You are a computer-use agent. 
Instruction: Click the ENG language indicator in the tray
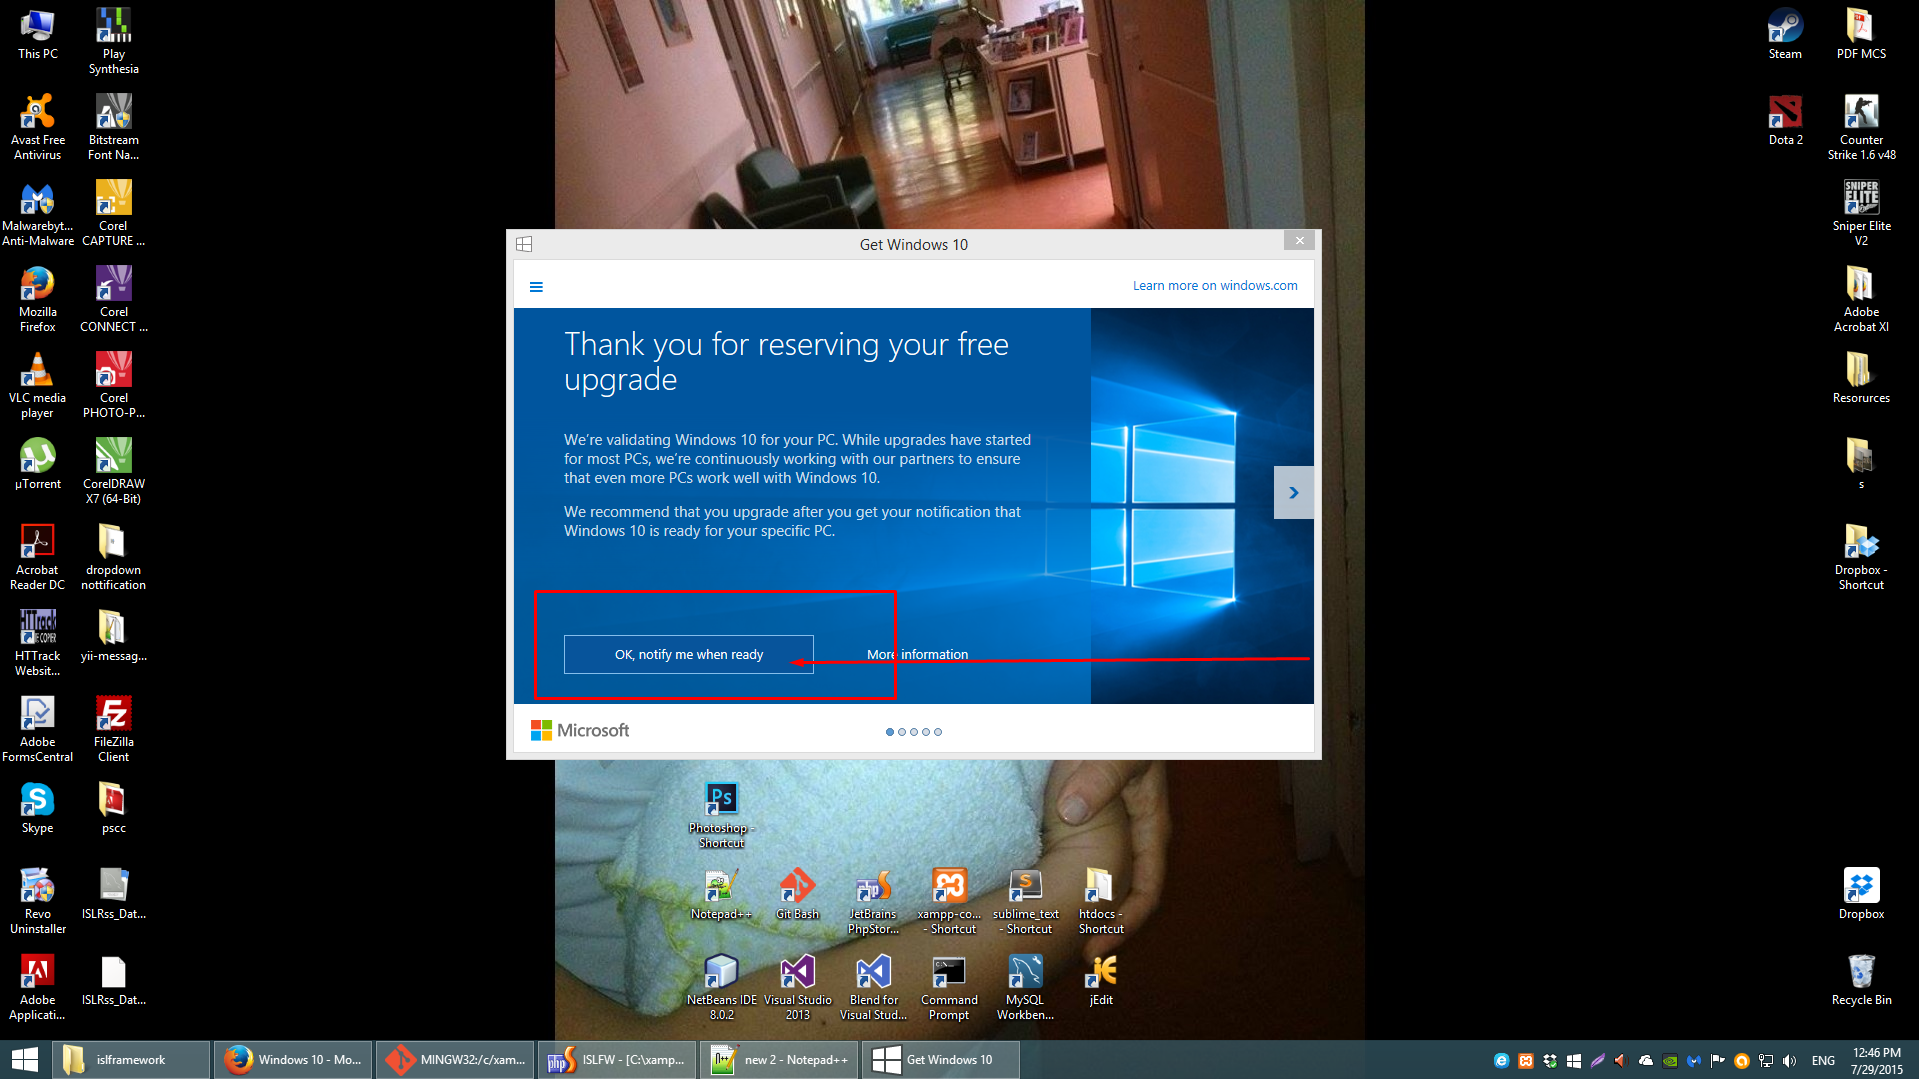point(1823,1061)
